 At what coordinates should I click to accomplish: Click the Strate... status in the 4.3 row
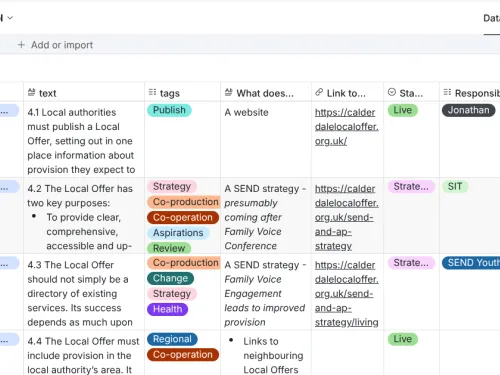click(411, 263)
